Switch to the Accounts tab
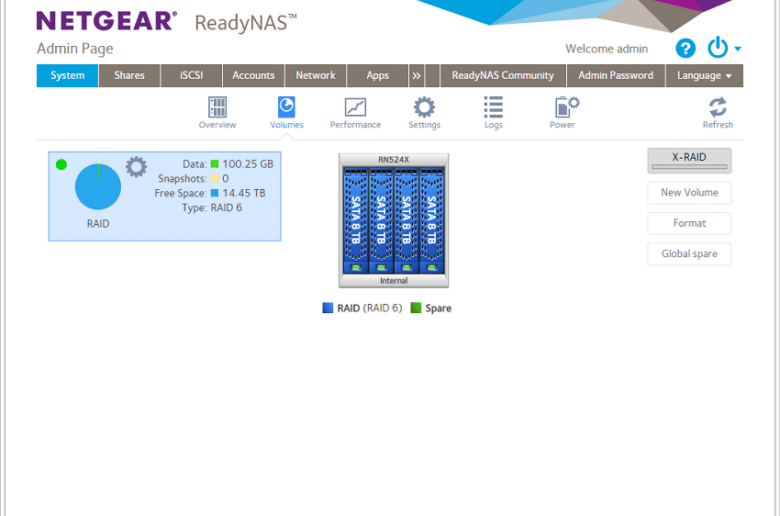This screenshot has width=780, height=516. tap(253, 76)
